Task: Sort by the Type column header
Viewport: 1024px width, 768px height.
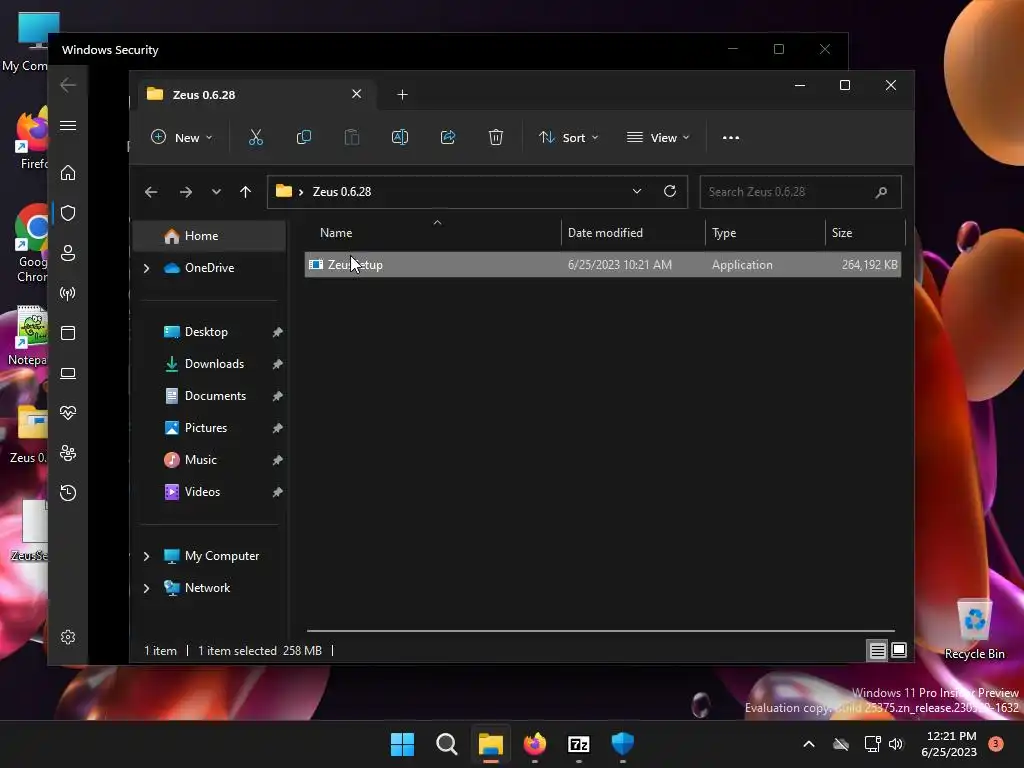Action: coord(765,232)
